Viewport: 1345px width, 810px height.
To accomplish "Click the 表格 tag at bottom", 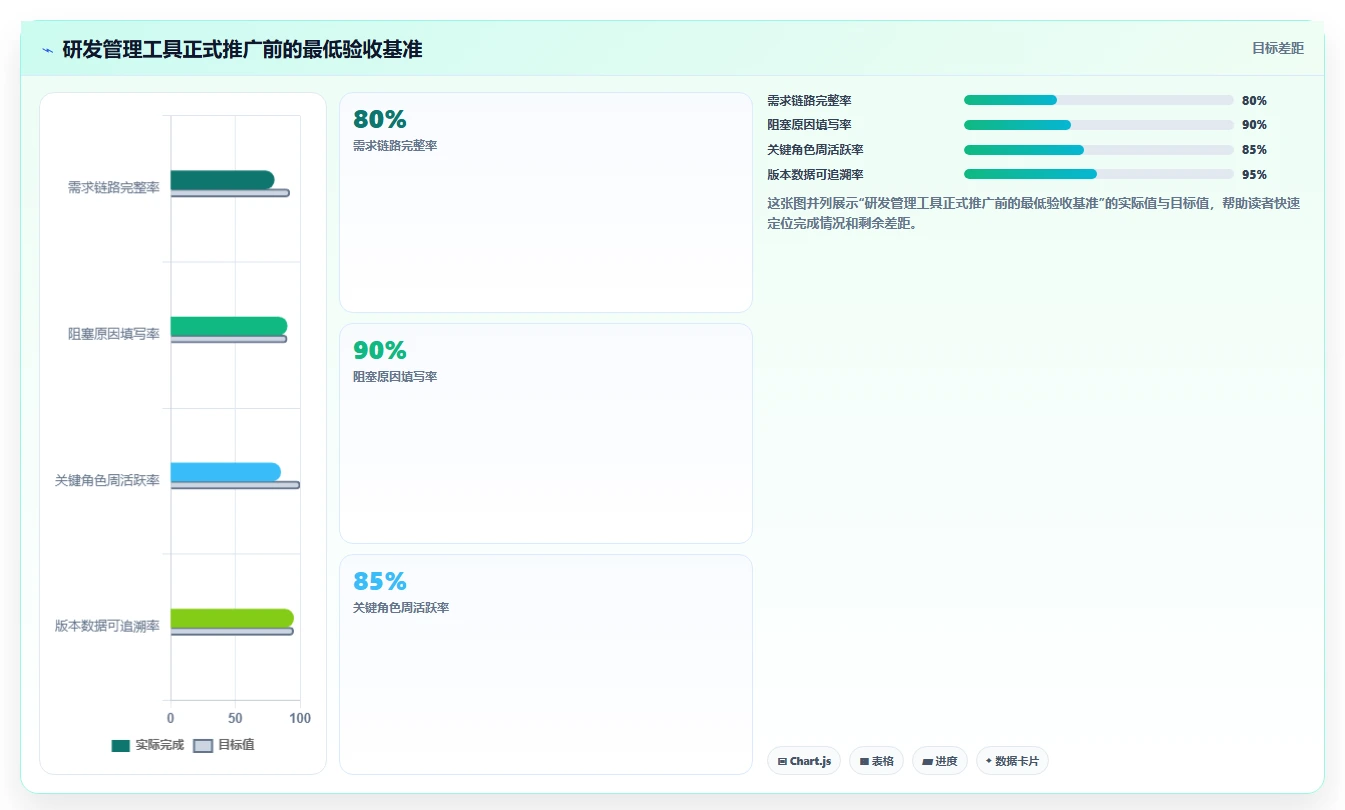I will pos(876,761).
